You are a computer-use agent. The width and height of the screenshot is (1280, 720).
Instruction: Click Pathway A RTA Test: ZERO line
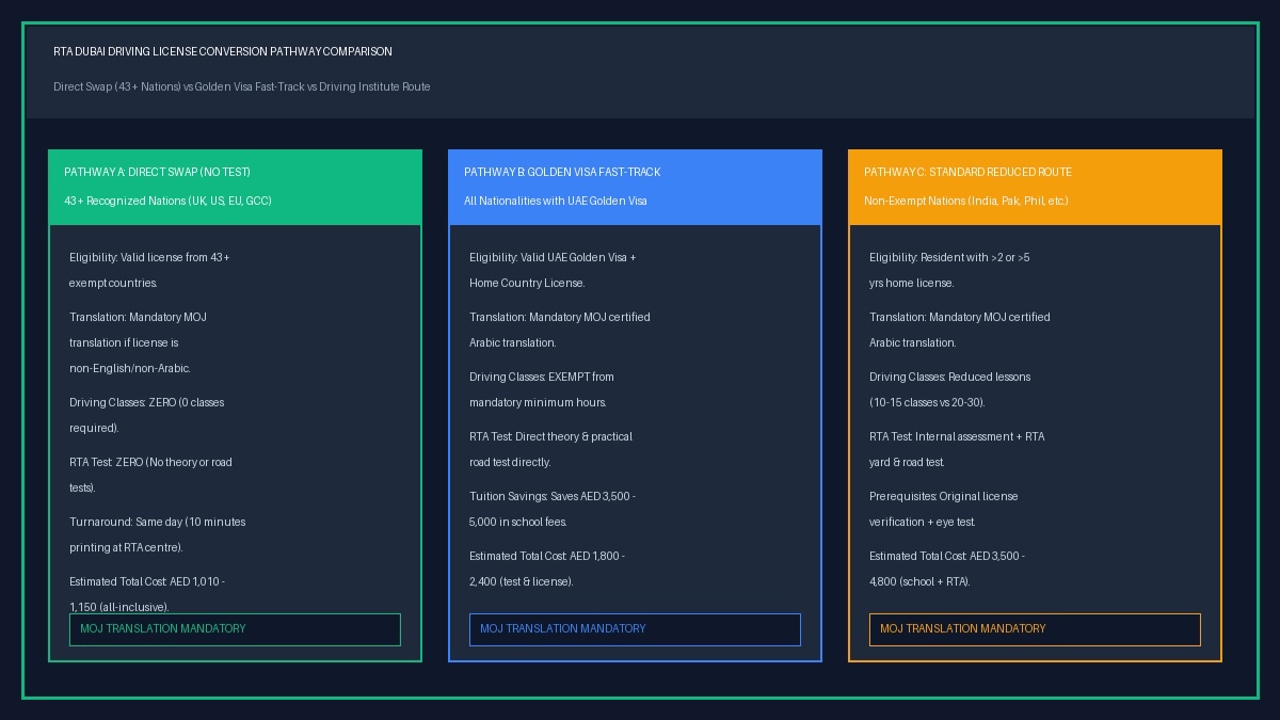point(151,475)
